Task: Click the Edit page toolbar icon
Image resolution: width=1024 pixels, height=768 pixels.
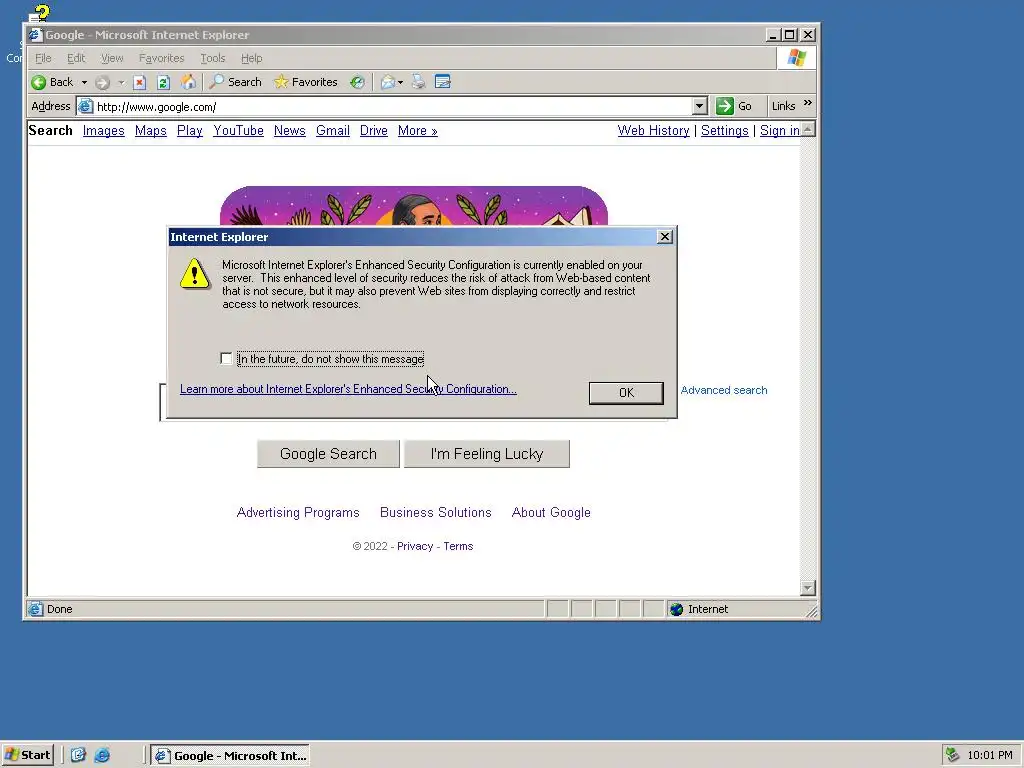Action: pyautogui.click(x=443, y=82)
